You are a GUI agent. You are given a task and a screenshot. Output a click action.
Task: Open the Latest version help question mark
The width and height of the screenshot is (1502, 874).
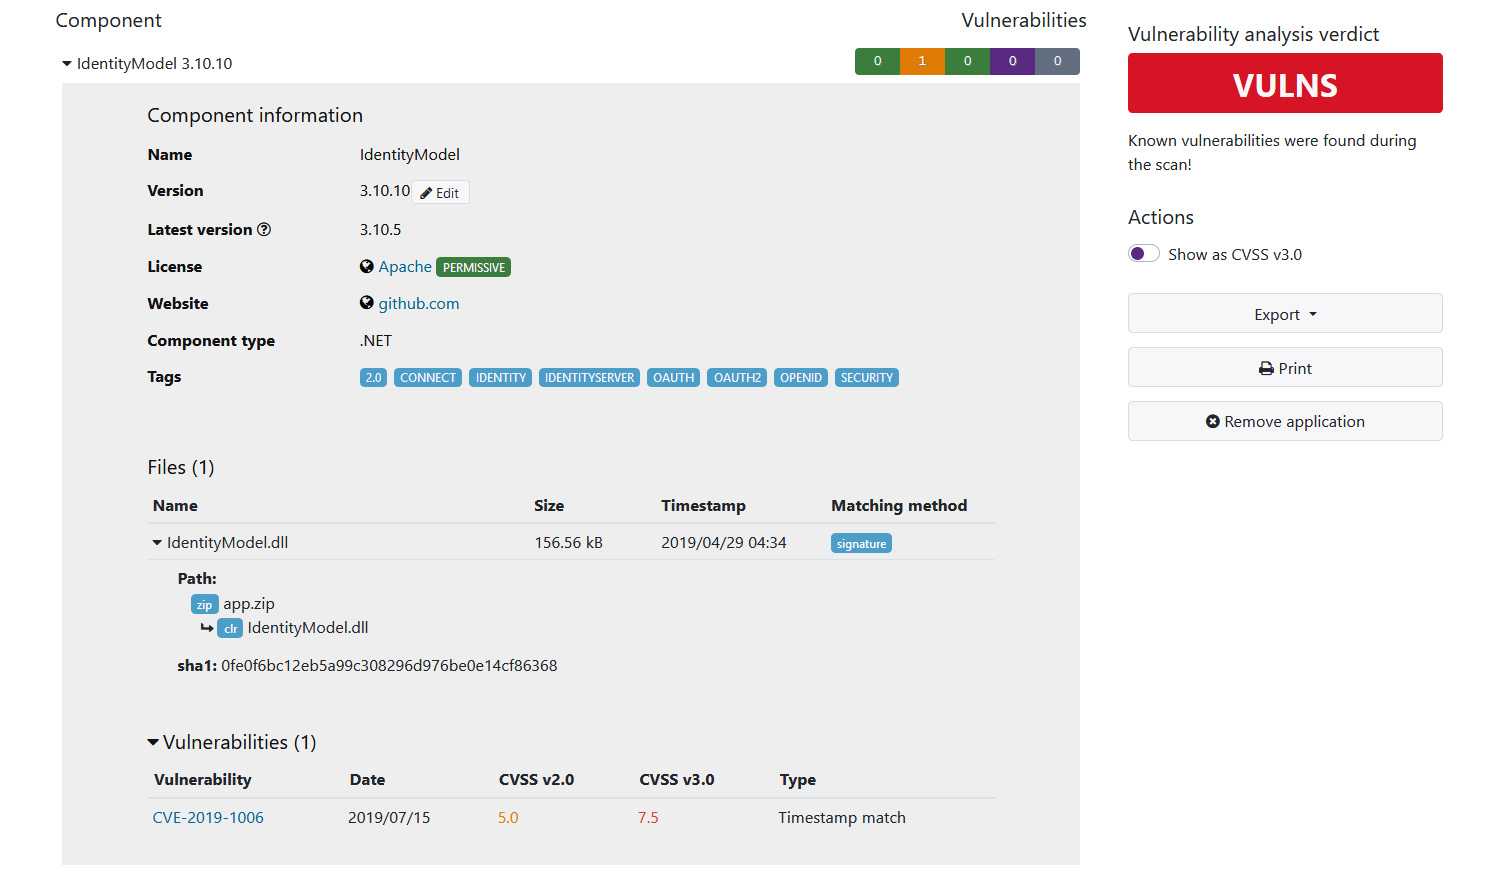coord(263,229)
